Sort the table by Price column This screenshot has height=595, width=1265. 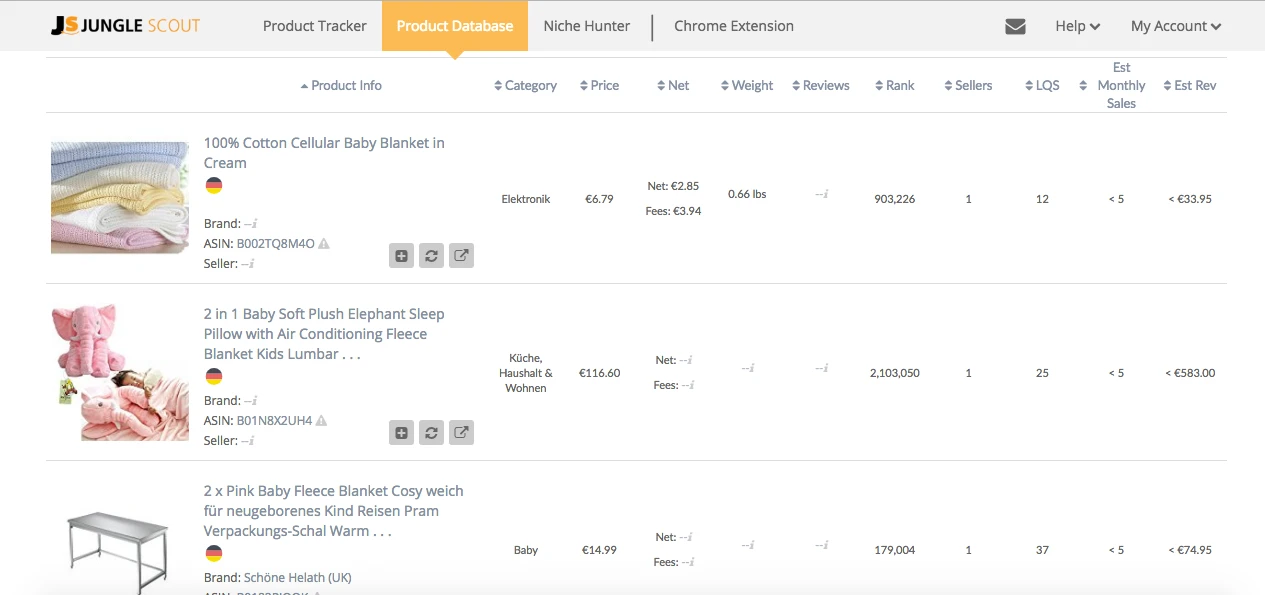pos(599,85)
